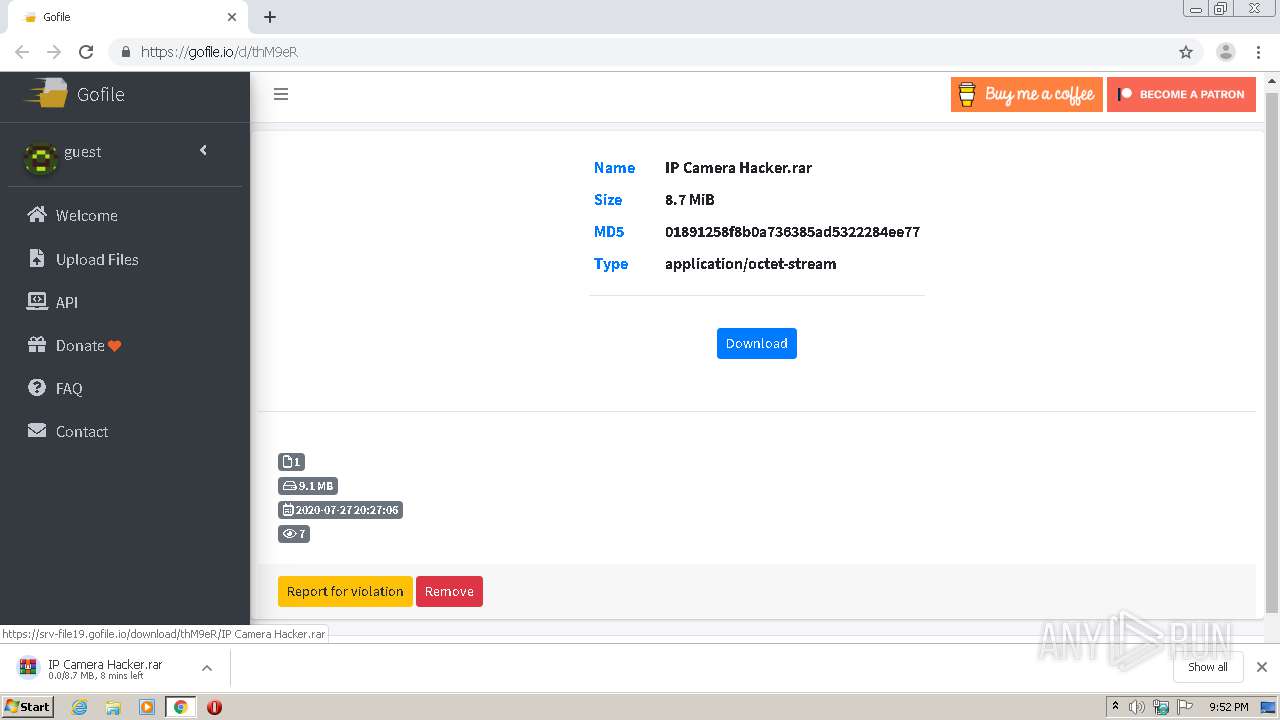
Task: Click the Chrome taskbar icon
Action: (180, 707)
